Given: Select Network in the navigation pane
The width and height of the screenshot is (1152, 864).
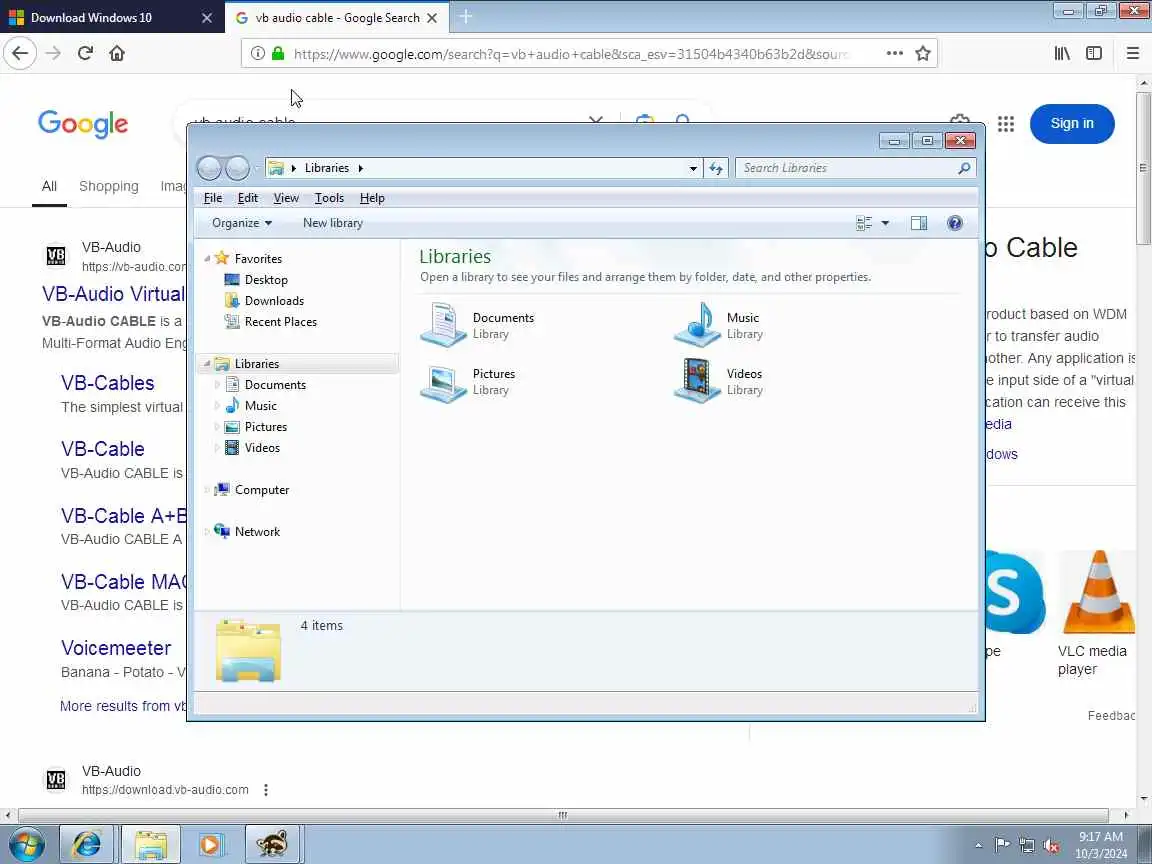Looking at the screenshot, I should tap(257, 532).
